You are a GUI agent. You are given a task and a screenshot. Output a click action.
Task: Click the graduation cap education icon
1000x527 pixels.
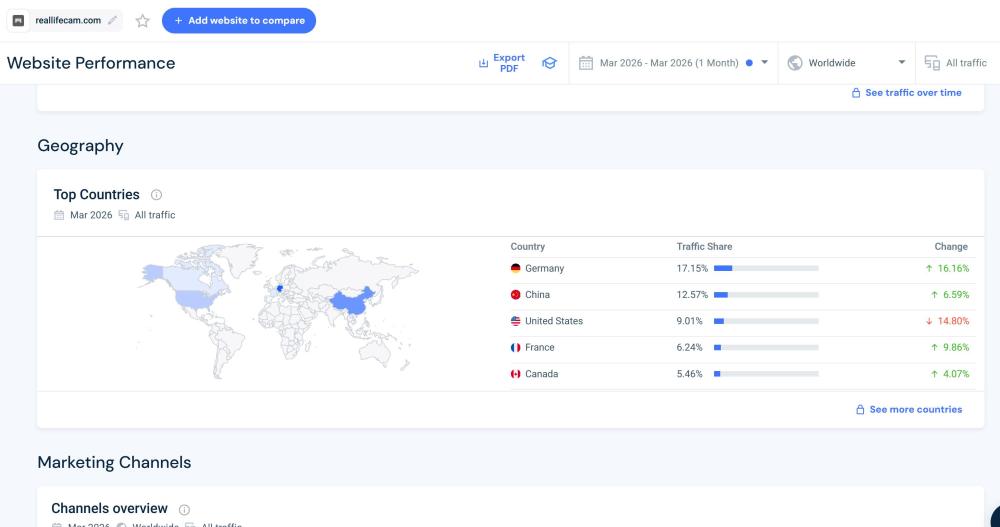click(549, 63)
